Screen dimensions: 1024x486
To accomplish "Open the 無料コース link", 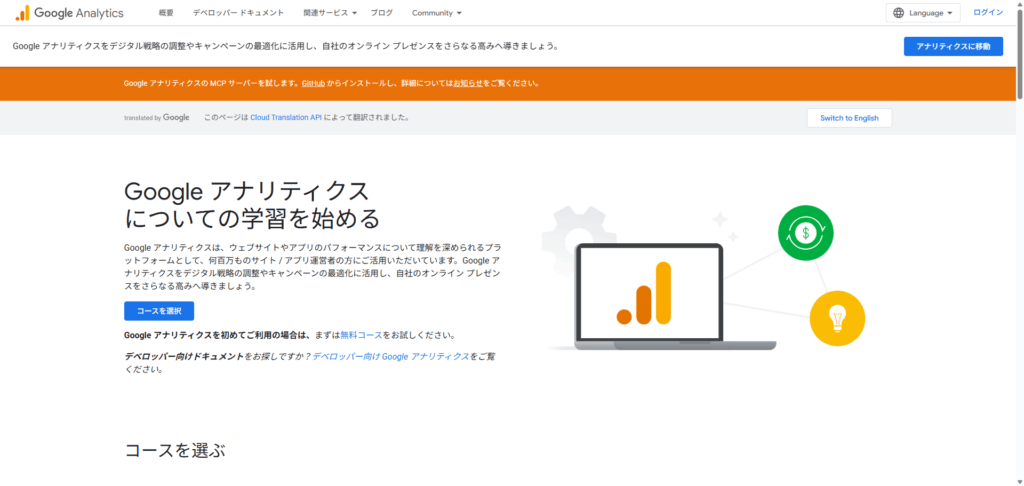I will (361, 335).
